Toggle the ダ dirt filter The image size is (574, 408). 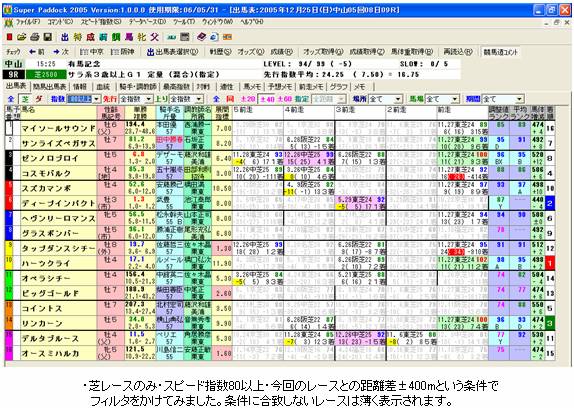click(x=39, y=99)
